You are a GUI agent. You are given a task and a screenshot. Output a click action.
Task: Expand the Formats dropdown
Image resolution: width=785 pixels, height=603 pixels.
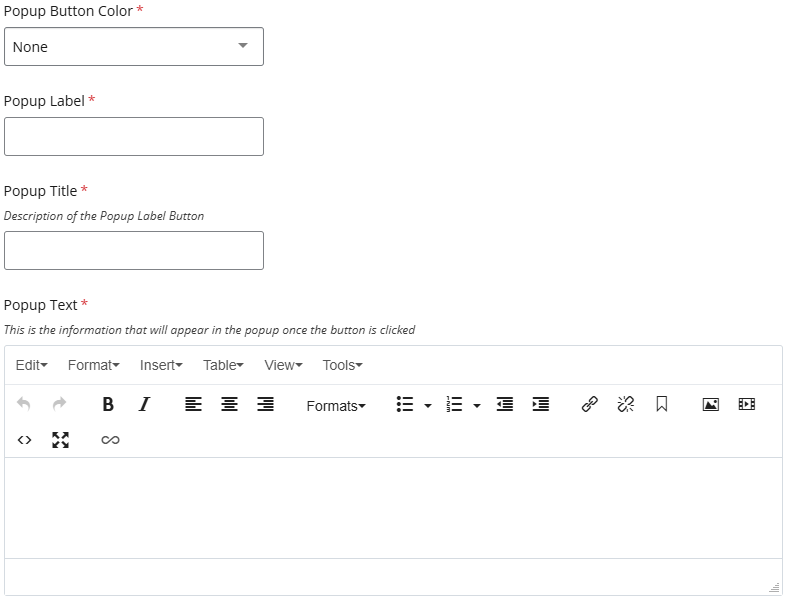pos(336,406)
